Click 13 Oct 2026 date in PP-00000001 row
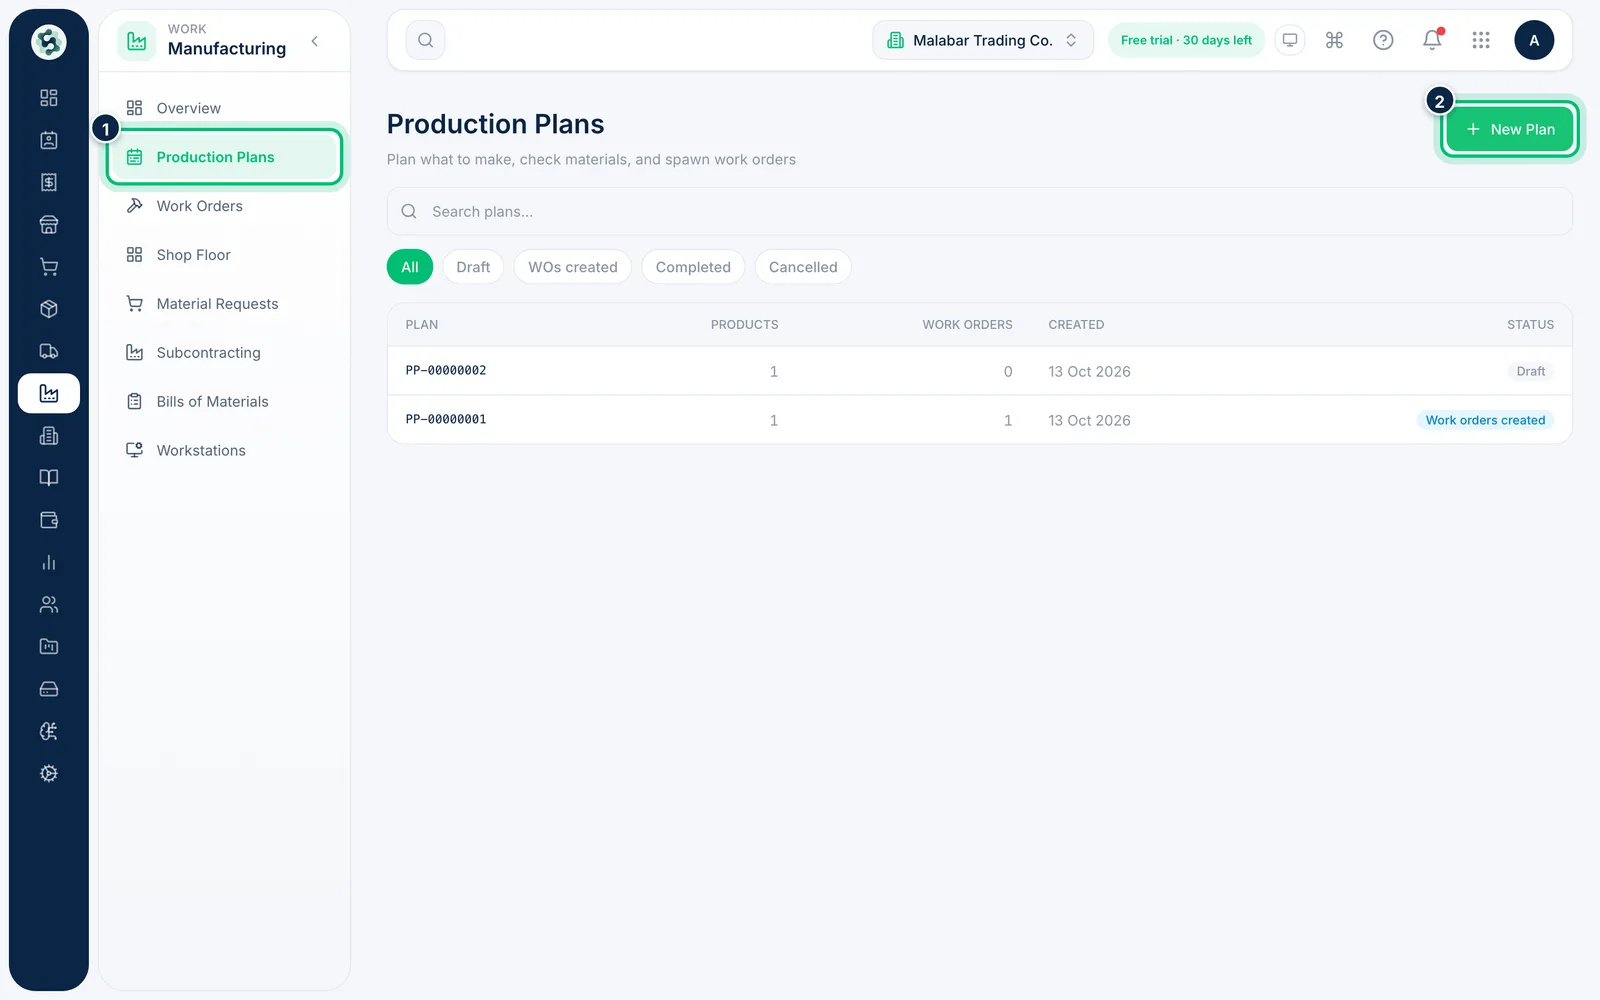This screenshot has width=1600, height=1000. click(1089, 420)
